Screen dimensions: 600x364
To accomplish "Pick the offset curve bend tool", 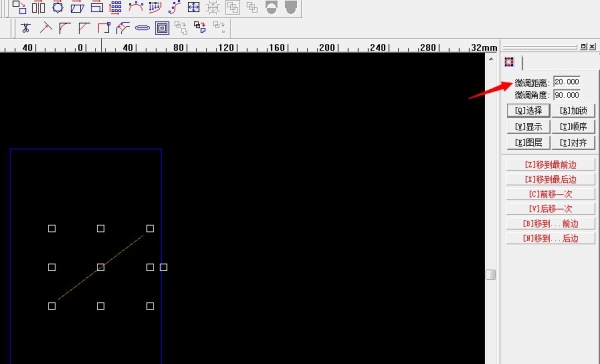I will [x=123, y=28].
